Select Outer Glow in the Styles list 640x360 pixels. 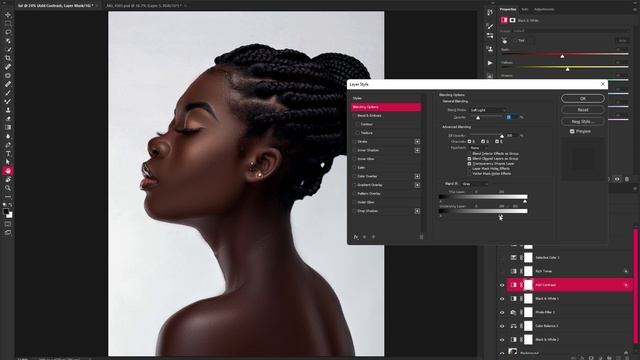pos(366,202)
